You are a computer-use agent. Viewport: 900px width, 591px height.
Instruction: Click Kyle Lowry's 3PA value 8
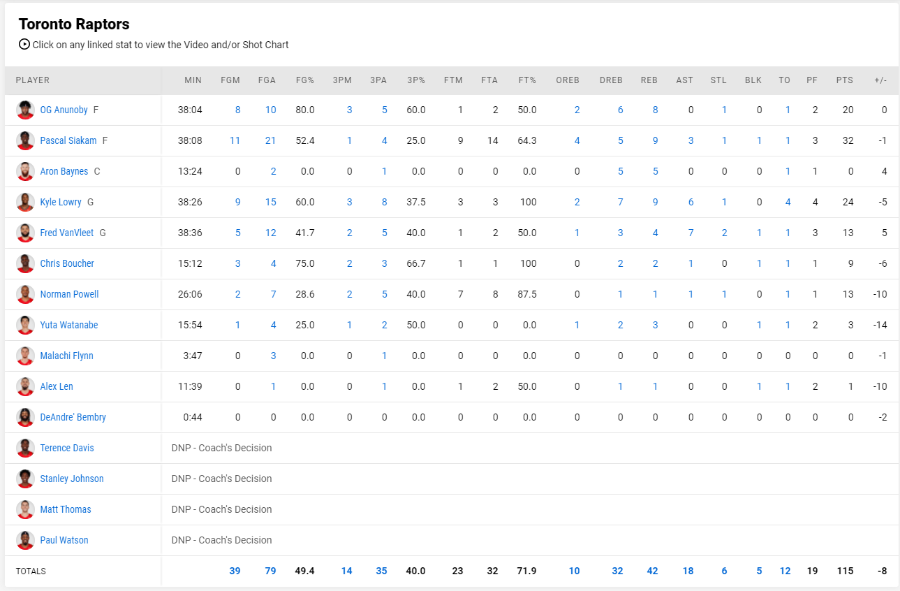pyautogui.click(x=385, y=202)
